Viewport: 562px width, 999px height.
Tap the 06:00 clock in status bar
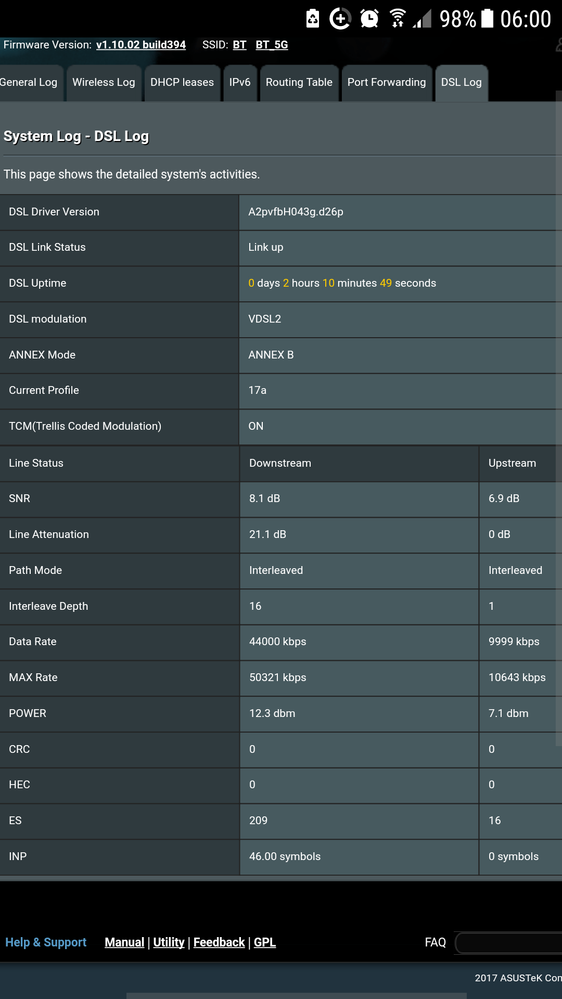[526, 19]
